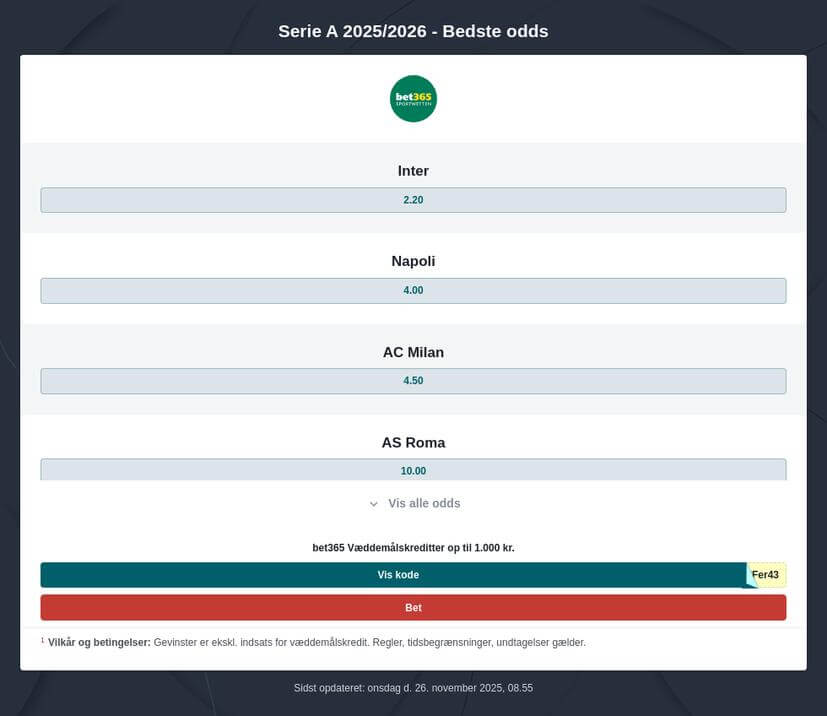The height and width of the screenshot is (716, 827).
Task: Select the AC Milan odds bar showing 4.50
Action: tap(413, 380)
